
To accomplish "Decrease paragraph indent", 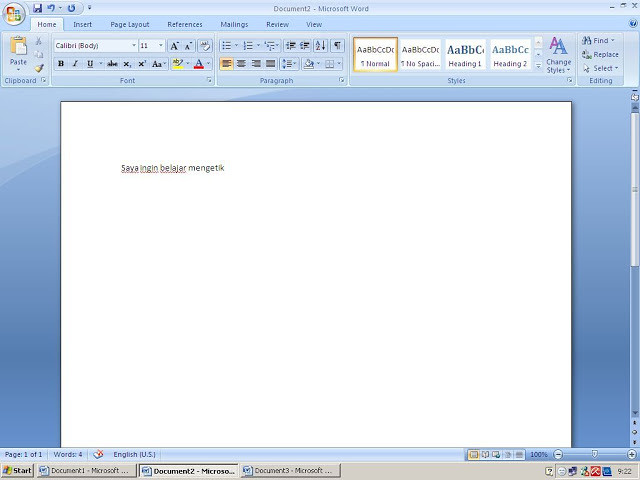I will tap(291, 45).
